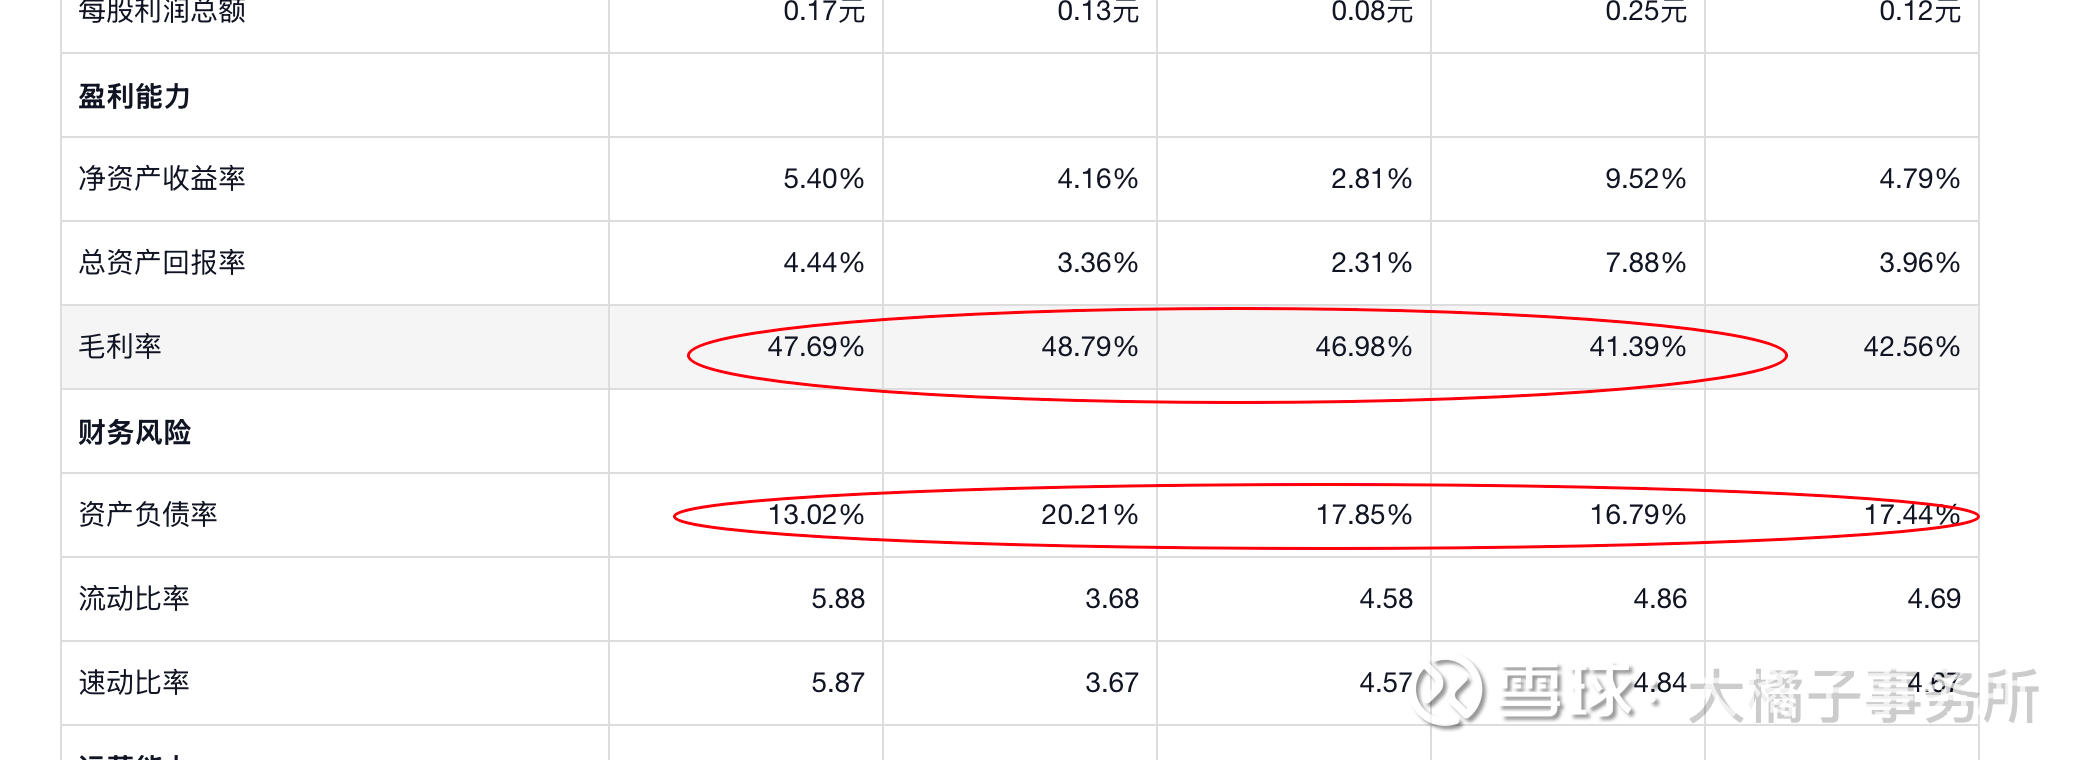
Task: Click the 9.52% return on equity value
Action: click(1645, 179)
